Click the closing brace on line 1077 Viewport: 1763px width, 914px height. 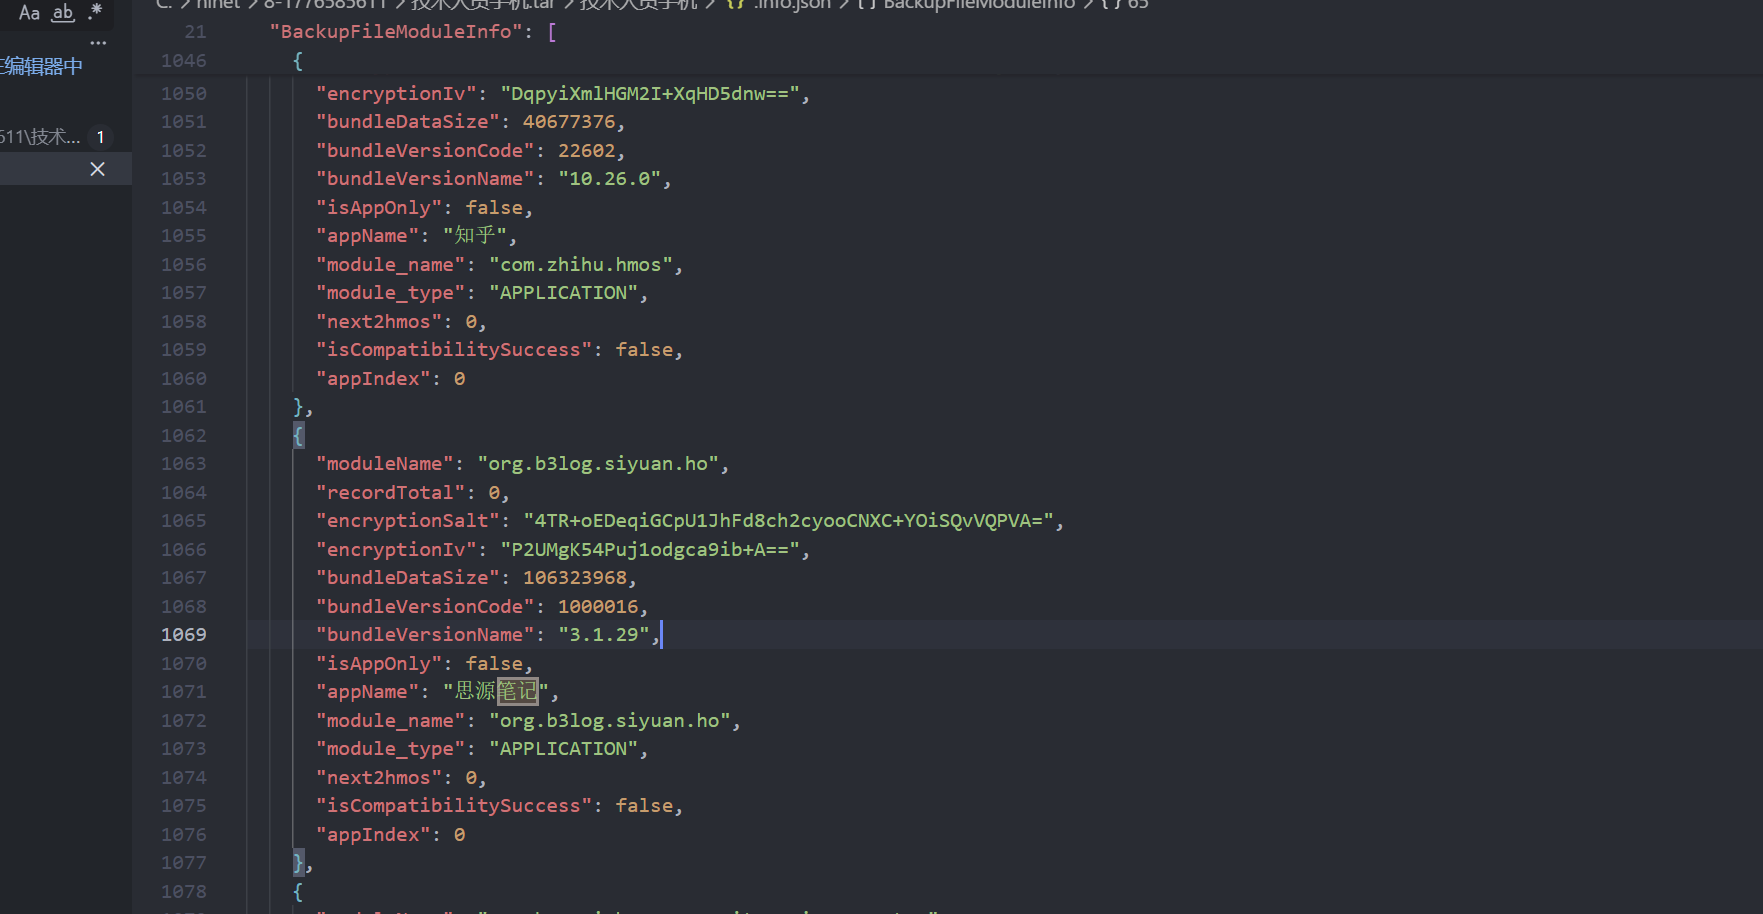pyautogui.click(x=298, y=862)
